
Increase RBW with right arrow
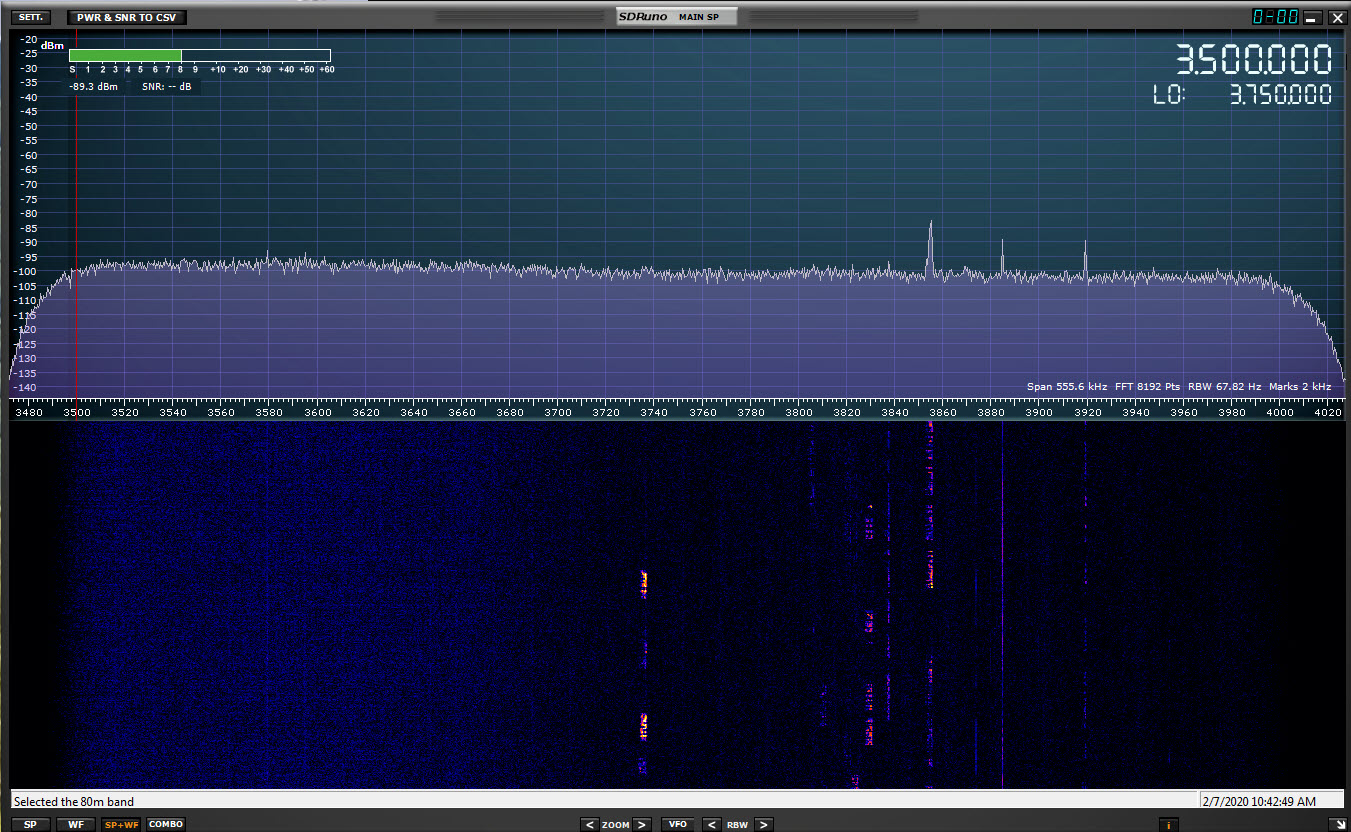coord(763,825)
